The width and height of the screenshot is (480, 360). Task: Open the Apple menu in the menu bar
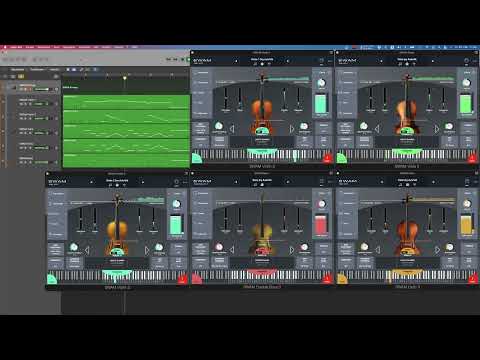tap(5, 47)
